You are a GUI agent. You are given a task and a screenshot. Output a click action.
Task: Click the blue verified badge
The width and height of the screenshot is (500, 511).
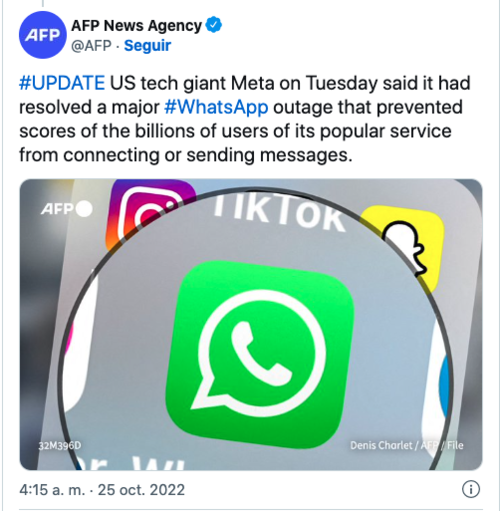point(214,25)
